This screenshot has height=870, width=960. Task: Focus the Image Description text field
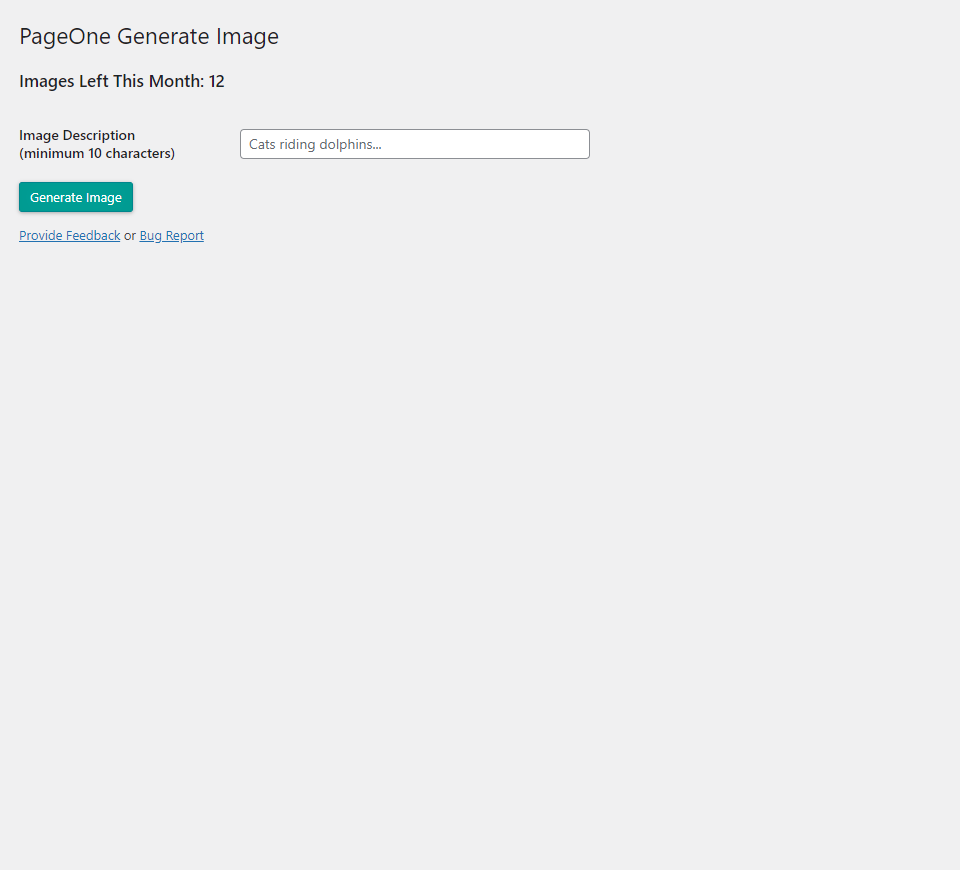point(414,144)
